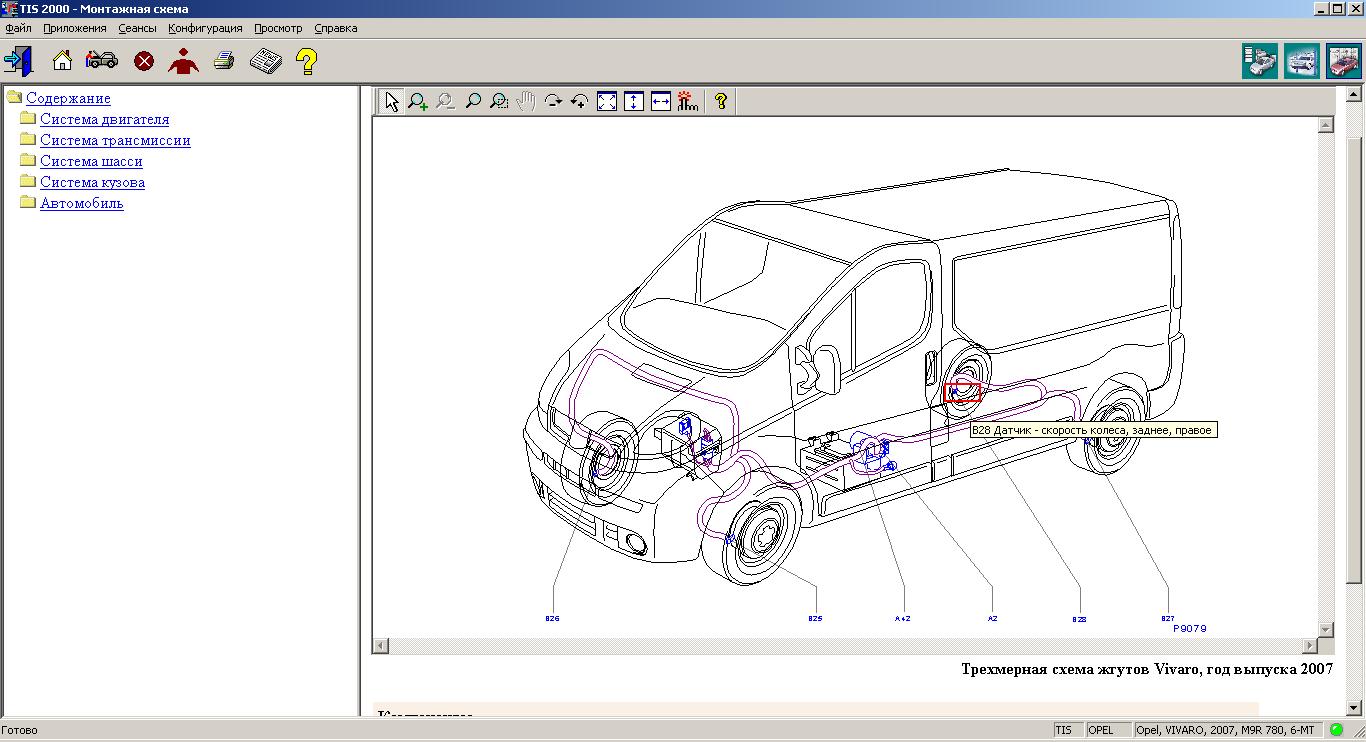
Task: Open the Справка menu
Action: [x=335, y=28]
